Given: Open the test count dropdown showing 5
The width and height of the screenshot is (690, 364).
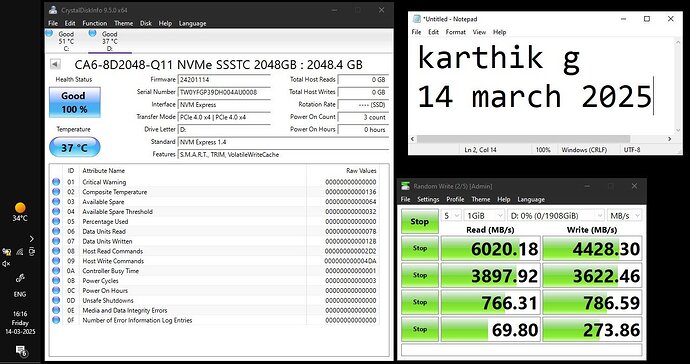Looking at the screenshot, I should tap(451, 216).
